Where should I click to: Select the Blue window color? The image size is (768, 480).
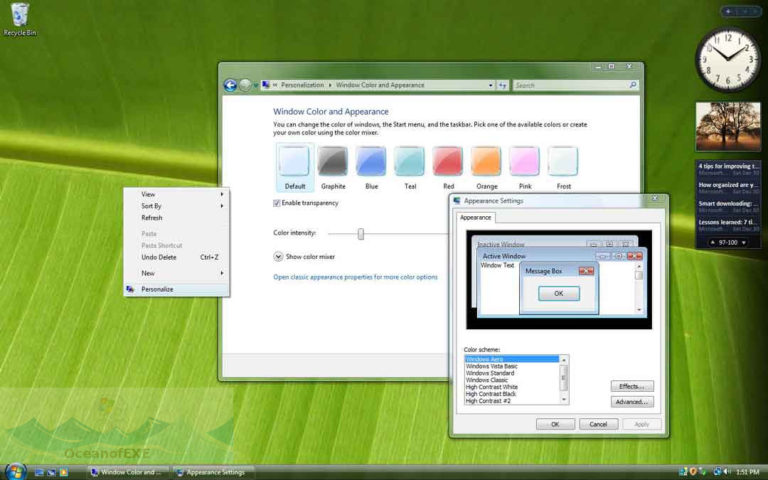pyautogui.click(x=371, y=168)
